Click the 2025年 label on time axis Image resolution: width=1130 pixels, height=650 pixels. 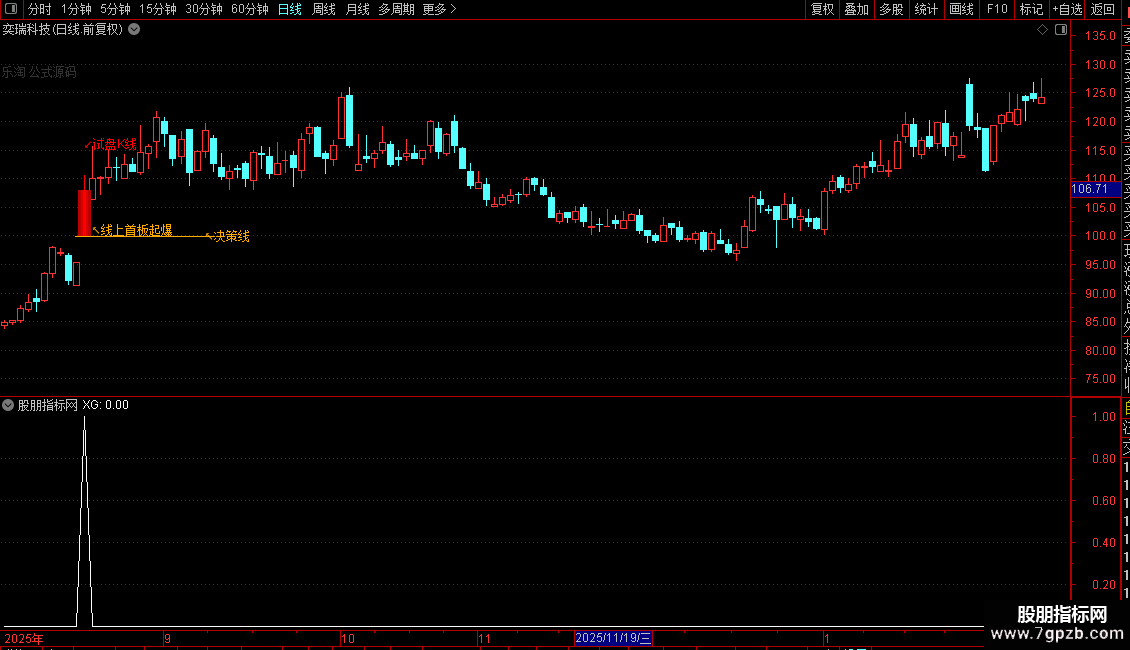(x=24, y=638)
